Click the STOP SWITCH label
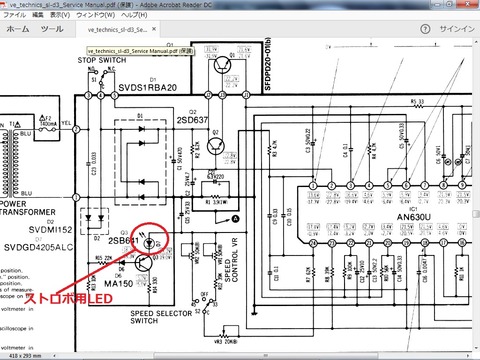Screen dimensions: 480x360 point(102,60)
